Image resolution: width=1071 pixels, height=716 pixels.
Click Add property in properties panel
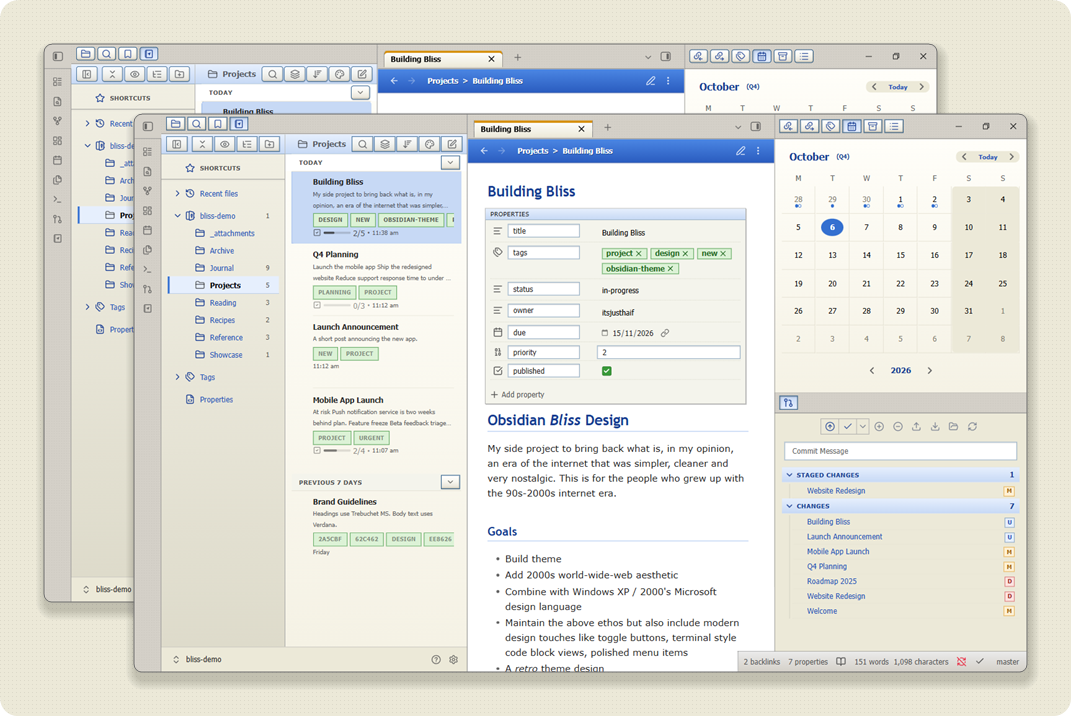[x=517, y=395]
